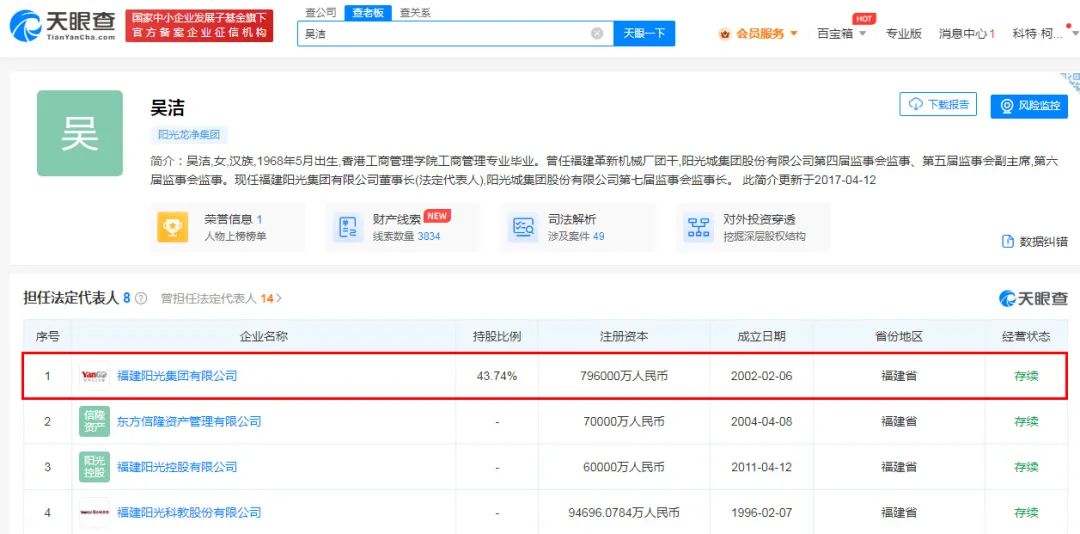
Task: Open 福建阳光控股有限公司 company link
Action: [x=177, y=467]
